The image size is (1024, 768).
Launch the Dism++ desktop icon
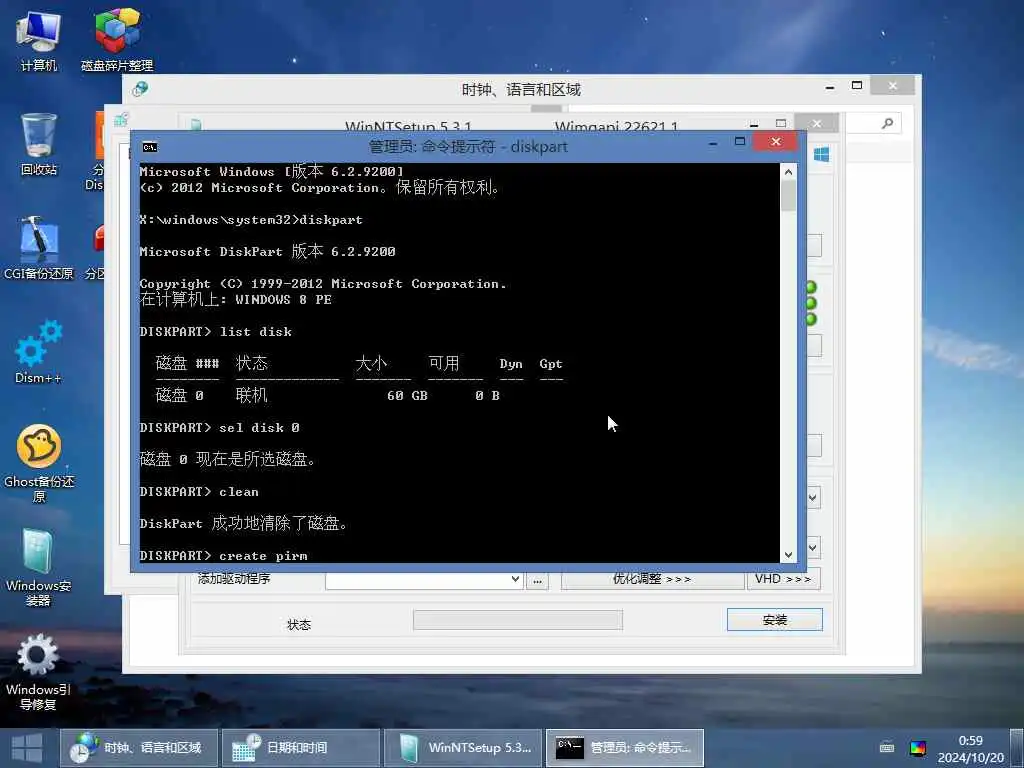pyautogui.click(x=39, y=351)
